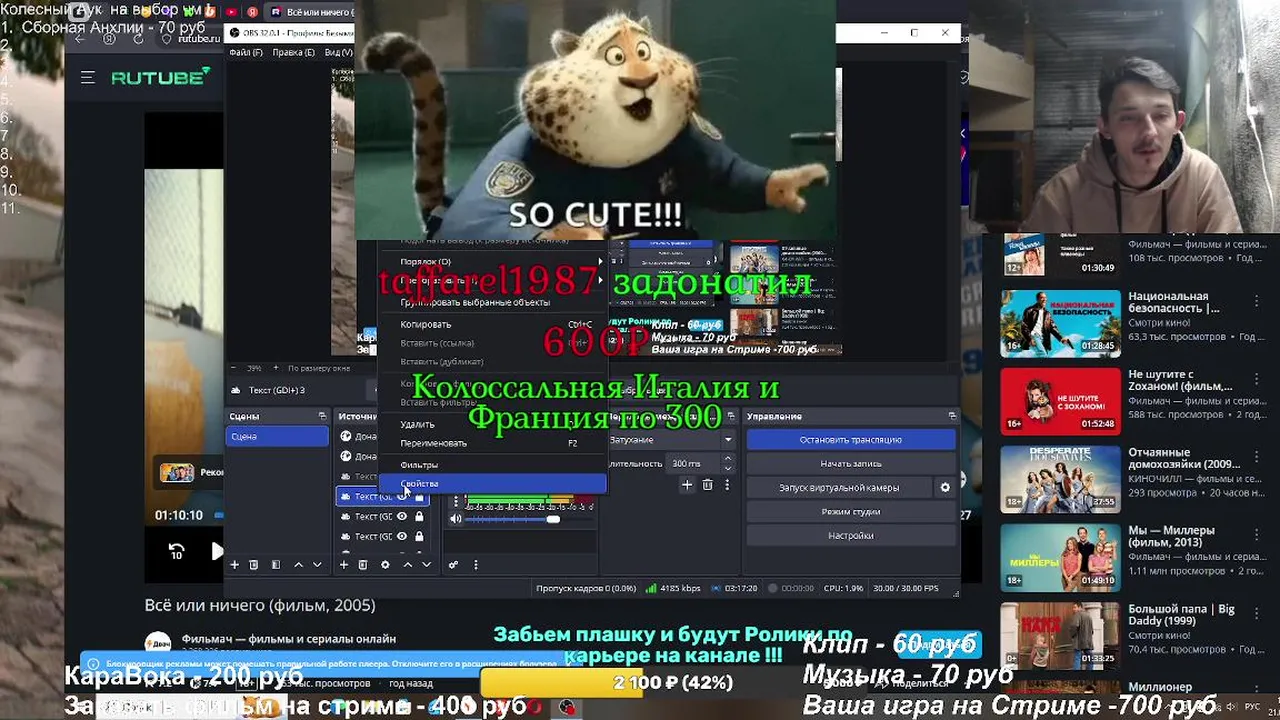Screen dimensions: 1280x720
Task: Add a scene transition with plus icon
Action: pyautogui.click(x=687, y=485)
